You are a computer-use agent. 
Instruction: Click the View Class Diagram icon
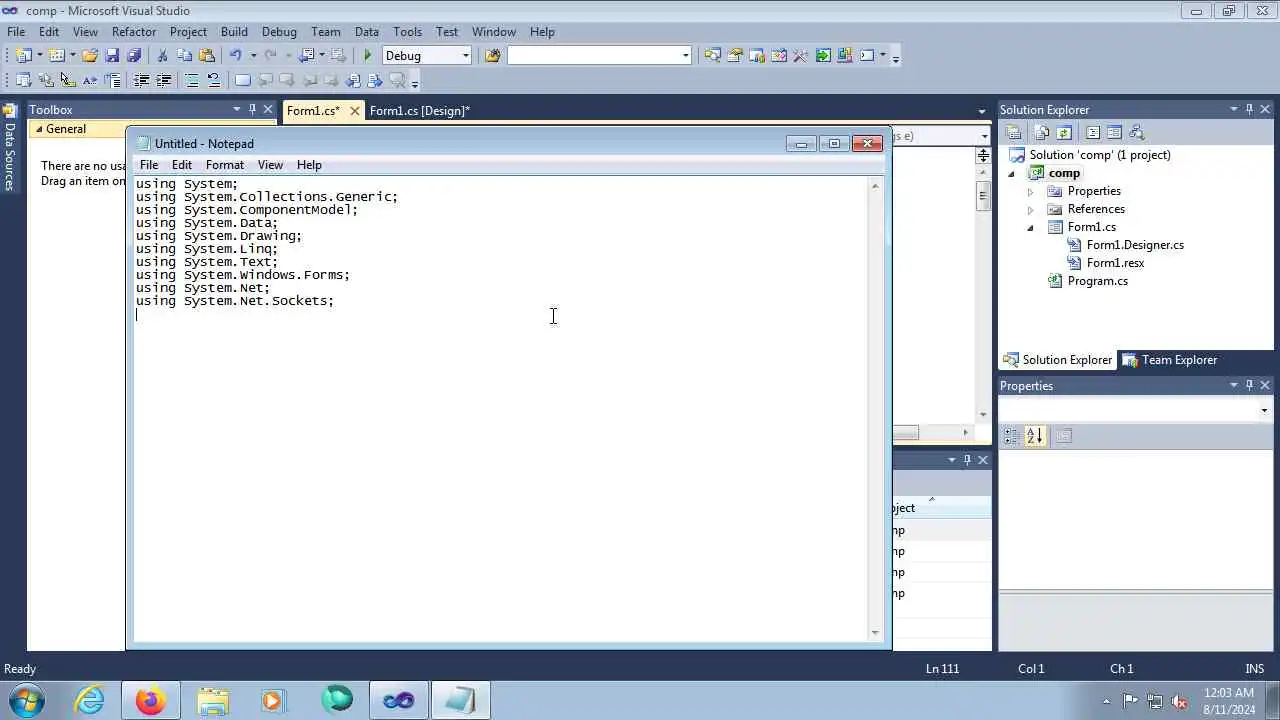pos(1136,132)
